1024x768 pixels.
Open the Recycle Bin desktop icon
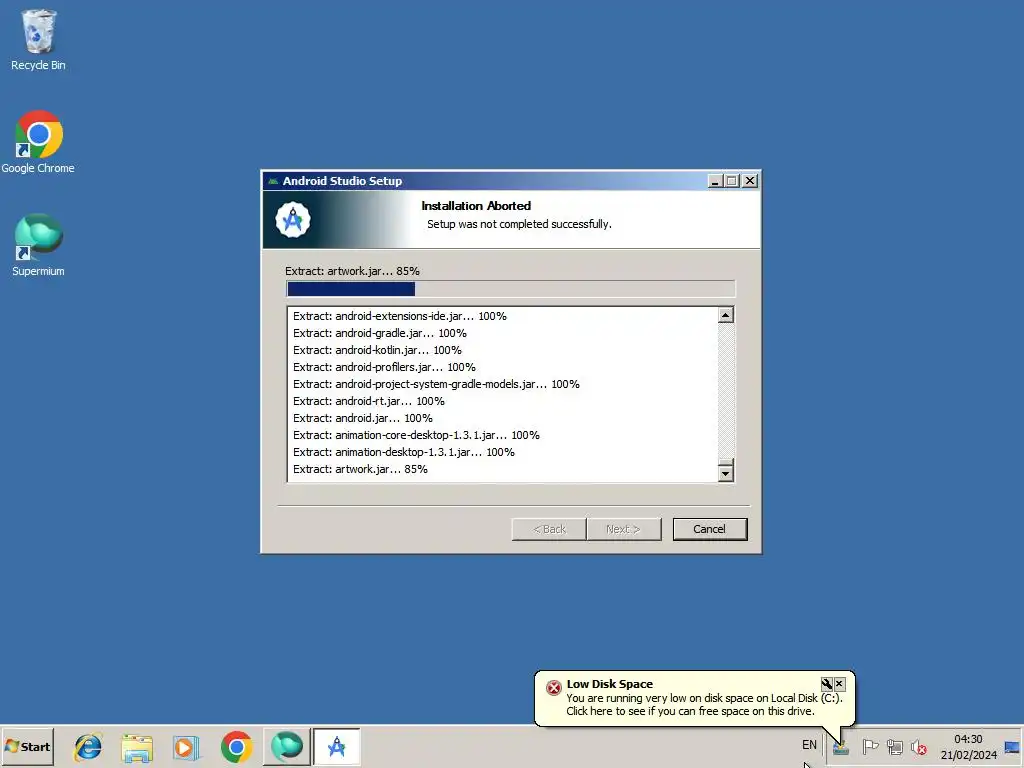pos(38,39)
